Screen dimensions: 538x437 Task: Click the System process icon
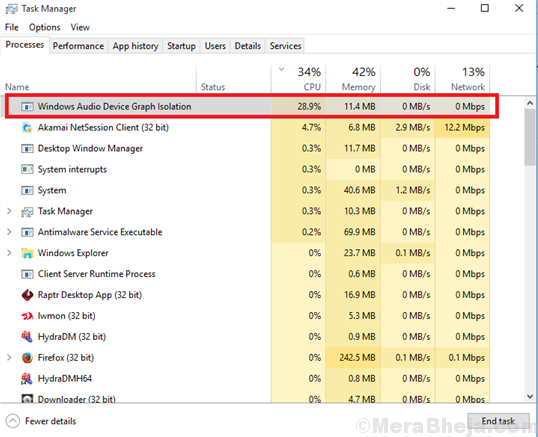(x=27, y=190)
